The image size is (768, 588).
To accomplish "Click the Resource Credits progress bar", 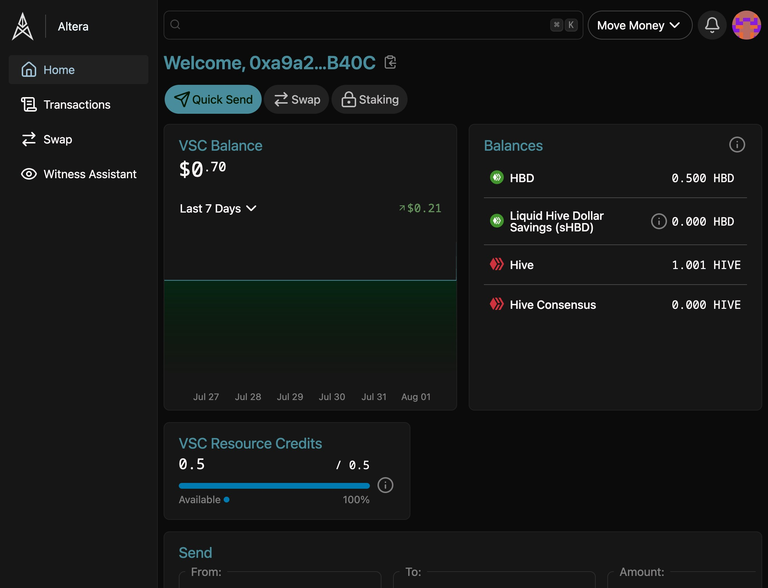I will pos(274,486).
